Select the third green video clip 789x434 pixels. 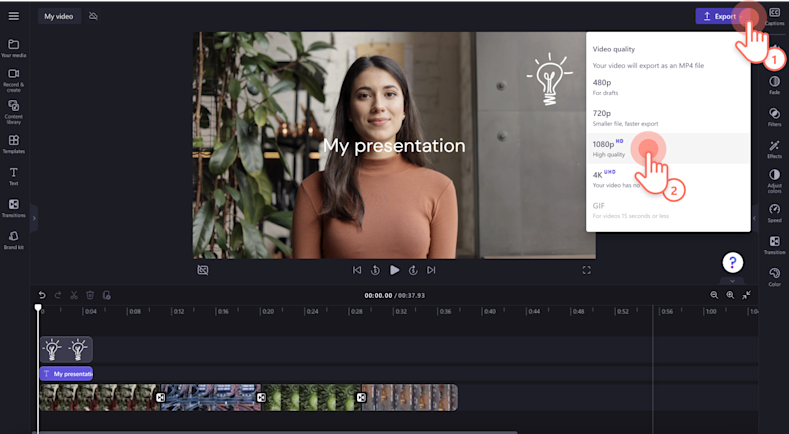[311, 397]
